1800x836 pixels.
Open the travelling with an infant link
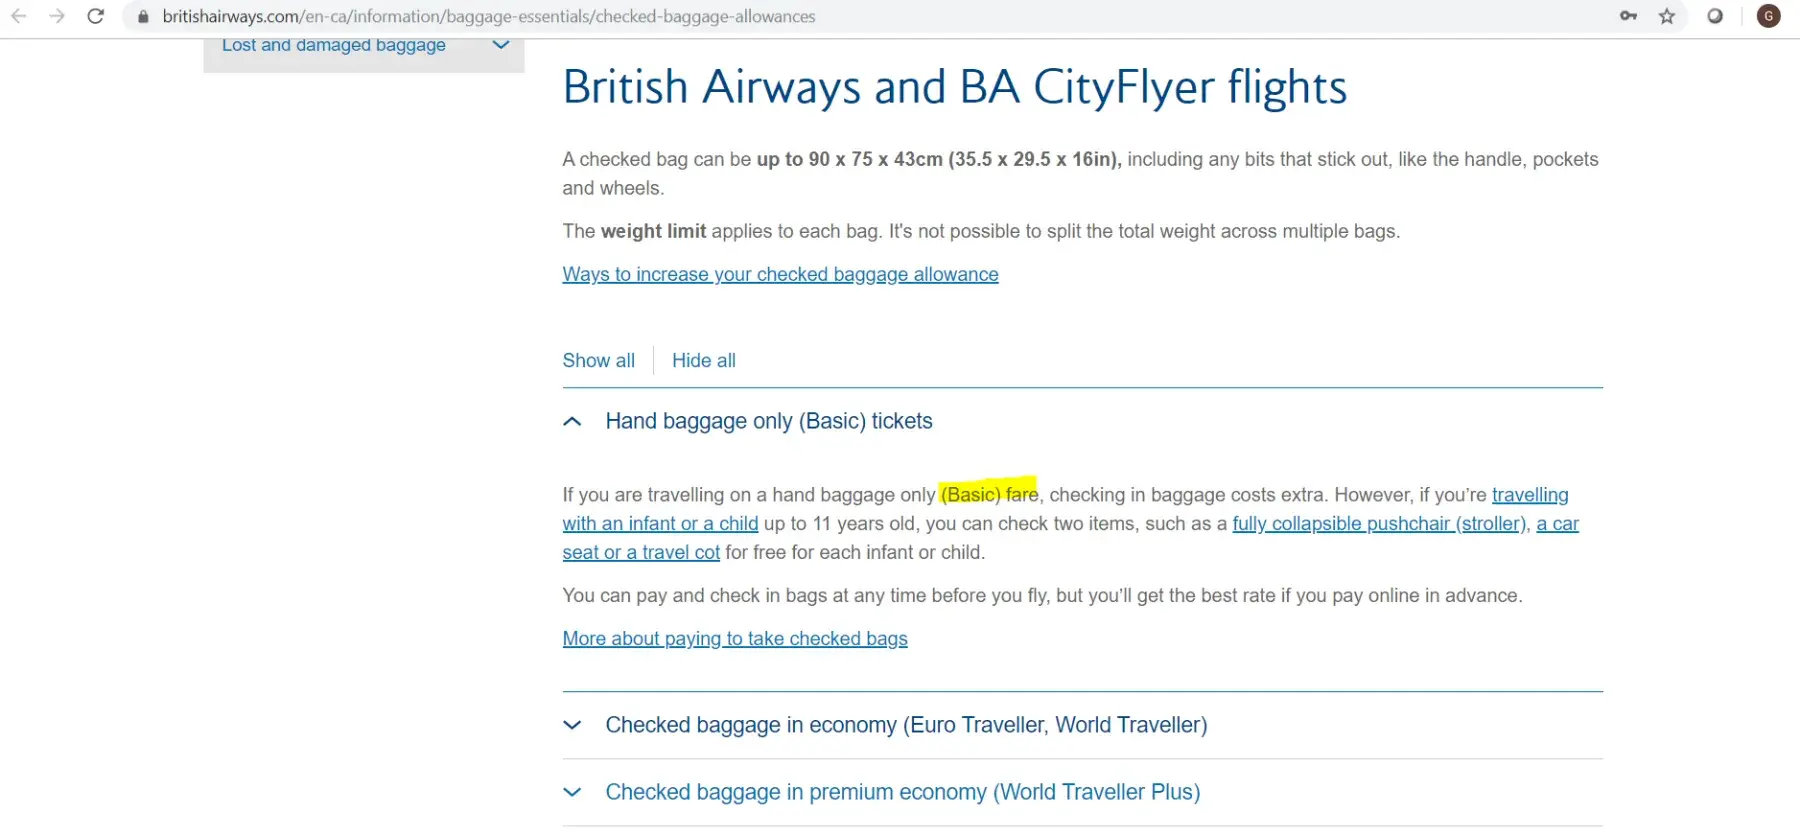[1529, 495]
